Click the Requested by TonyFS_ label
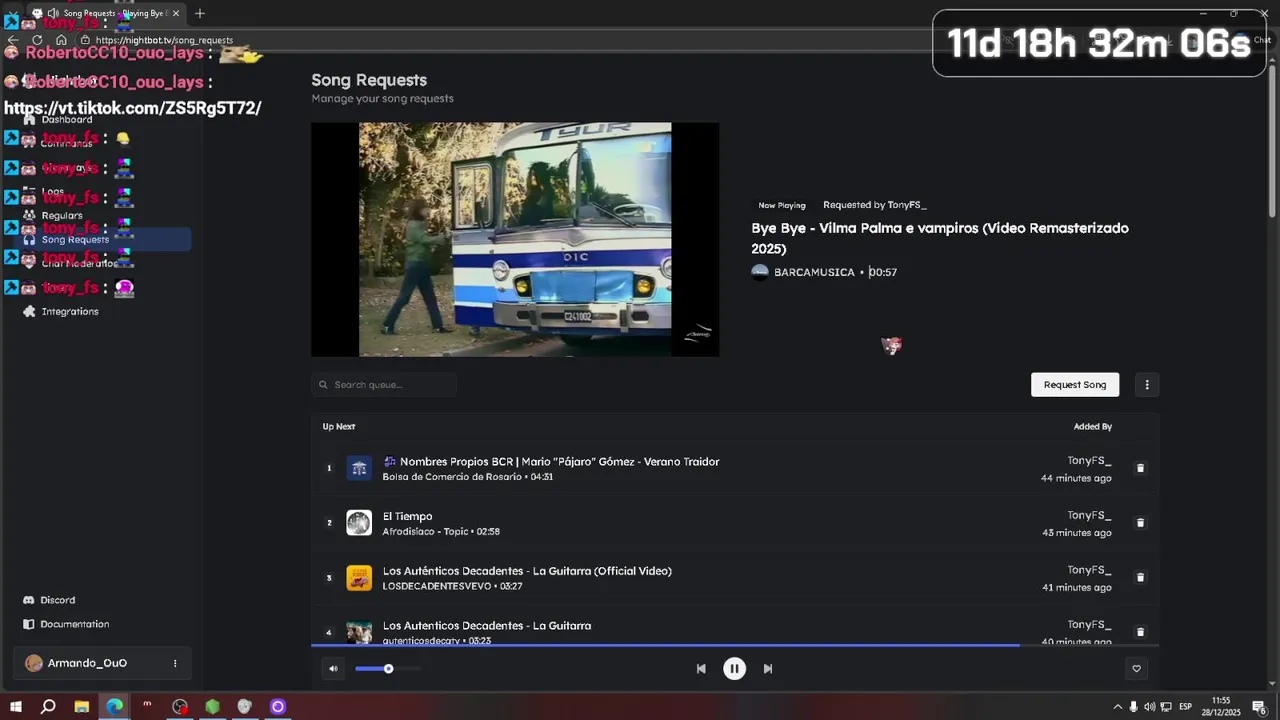The height and width of the screenshot is (720, 1280). pos(875,205)
